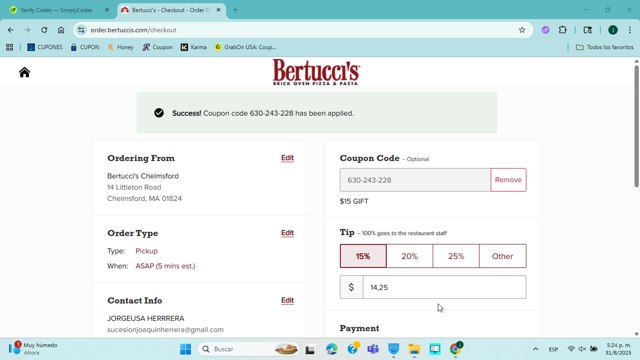Click the ASAP (5 mins est.) link
This screenshot has height=360, width=640.
tap(165, 266)
